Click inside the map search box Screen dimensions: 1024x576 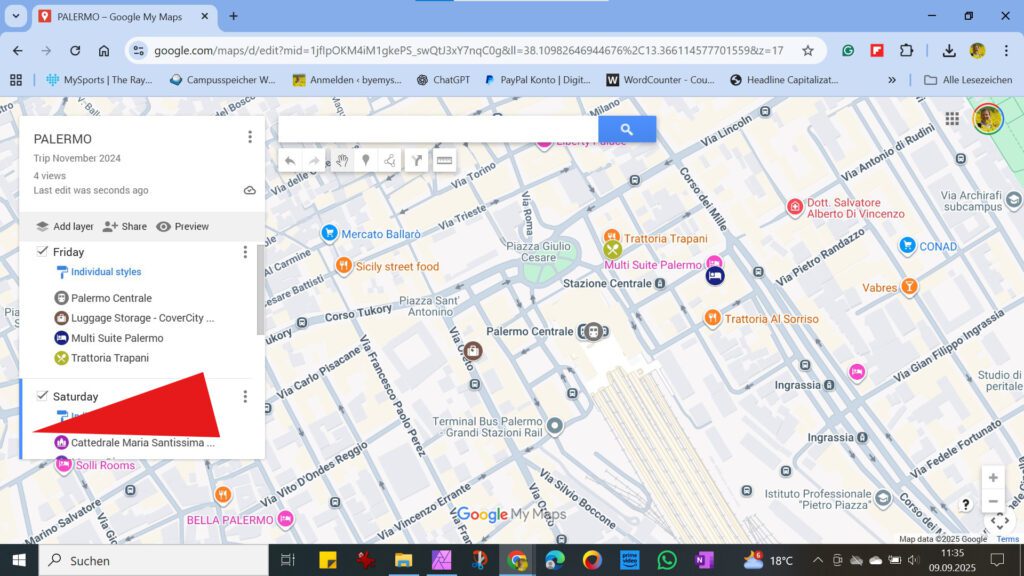point(437,129)
